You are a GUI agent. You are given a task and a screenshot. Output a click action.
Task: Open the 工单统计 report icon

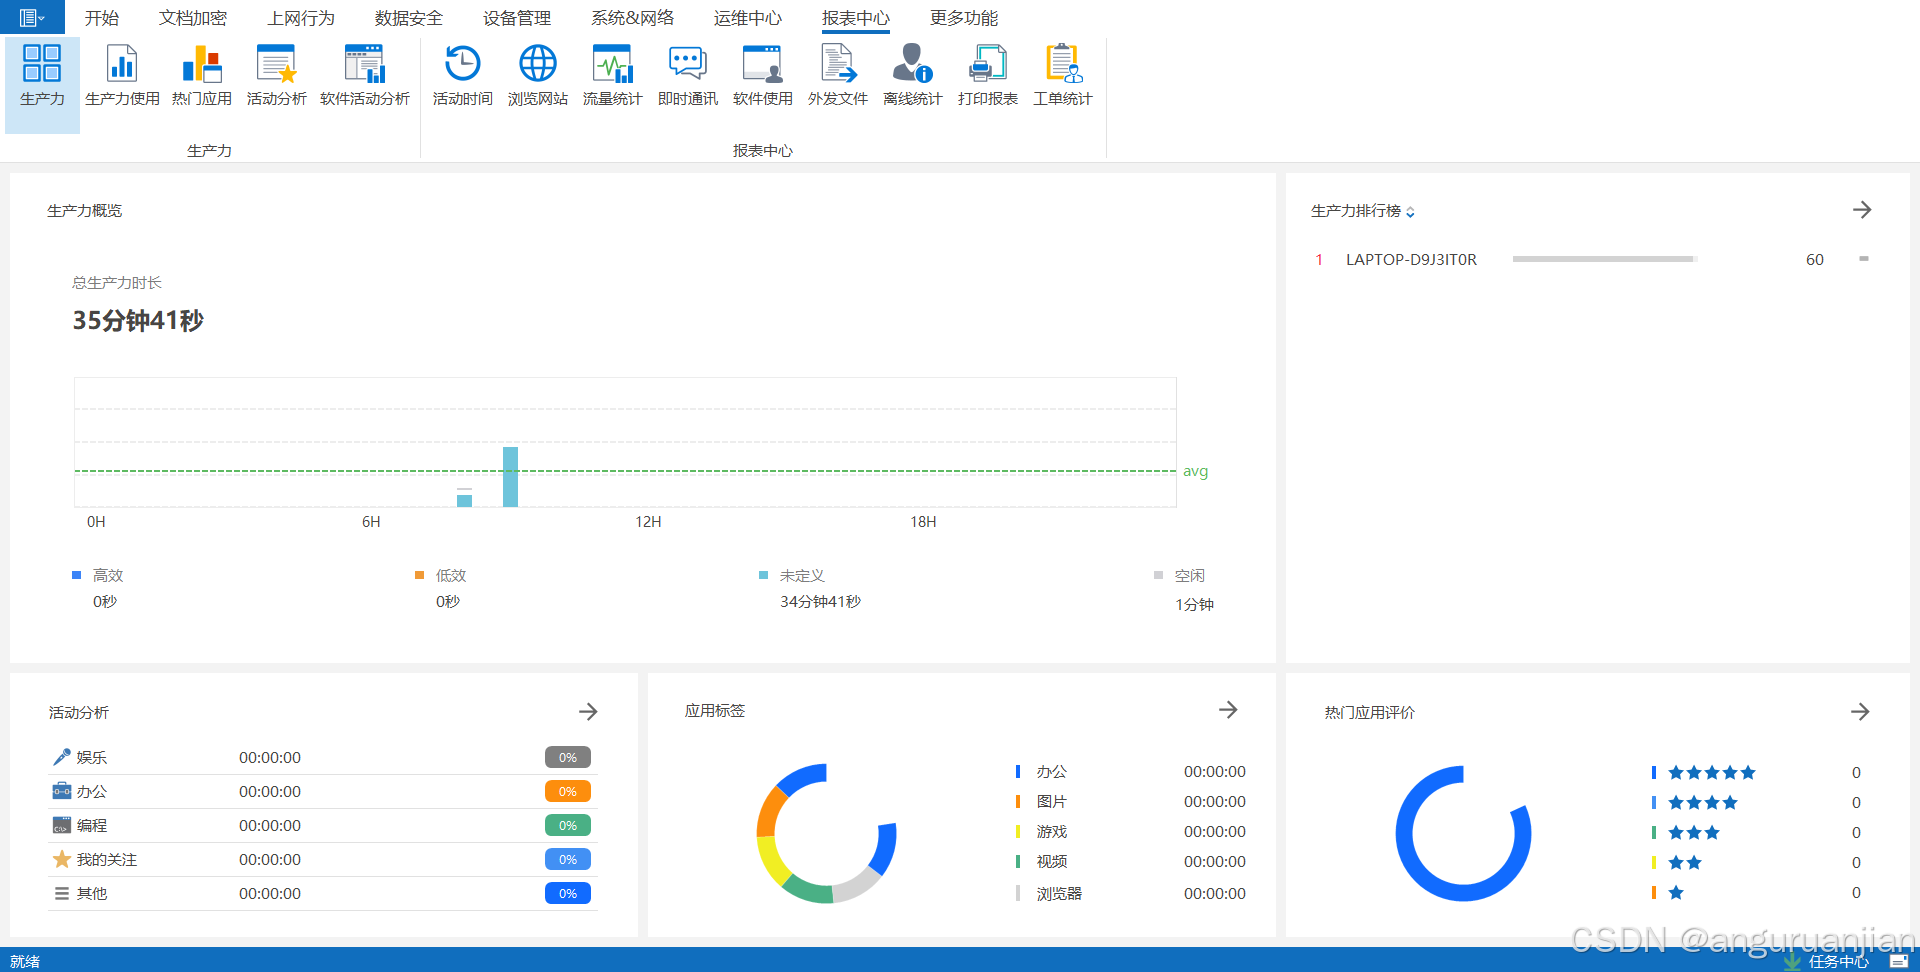point(1063,77)
